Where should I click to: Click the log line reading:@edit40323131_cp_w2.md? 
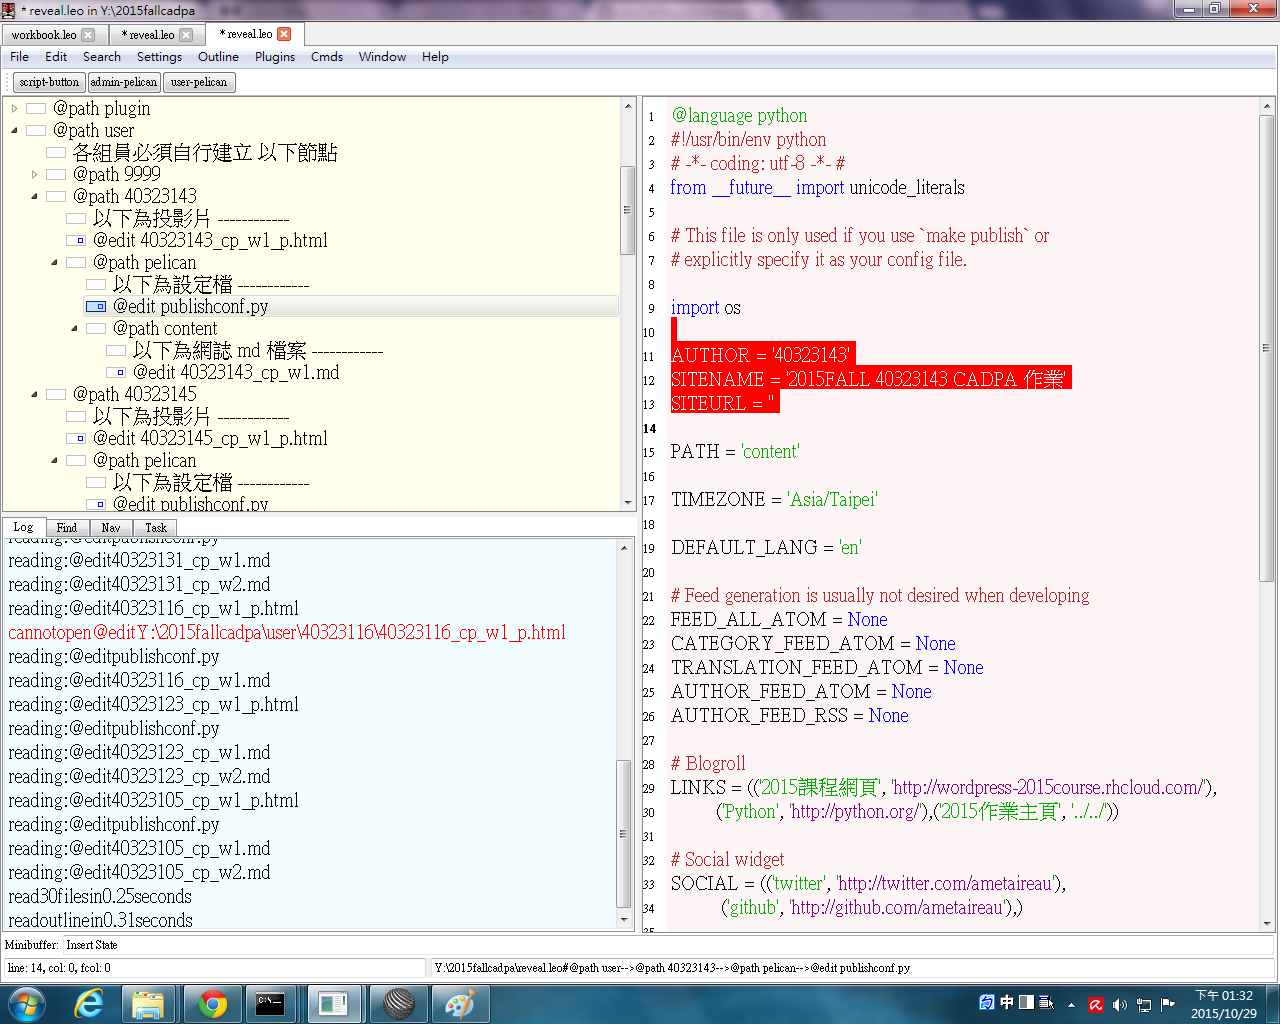pos(139,584)
